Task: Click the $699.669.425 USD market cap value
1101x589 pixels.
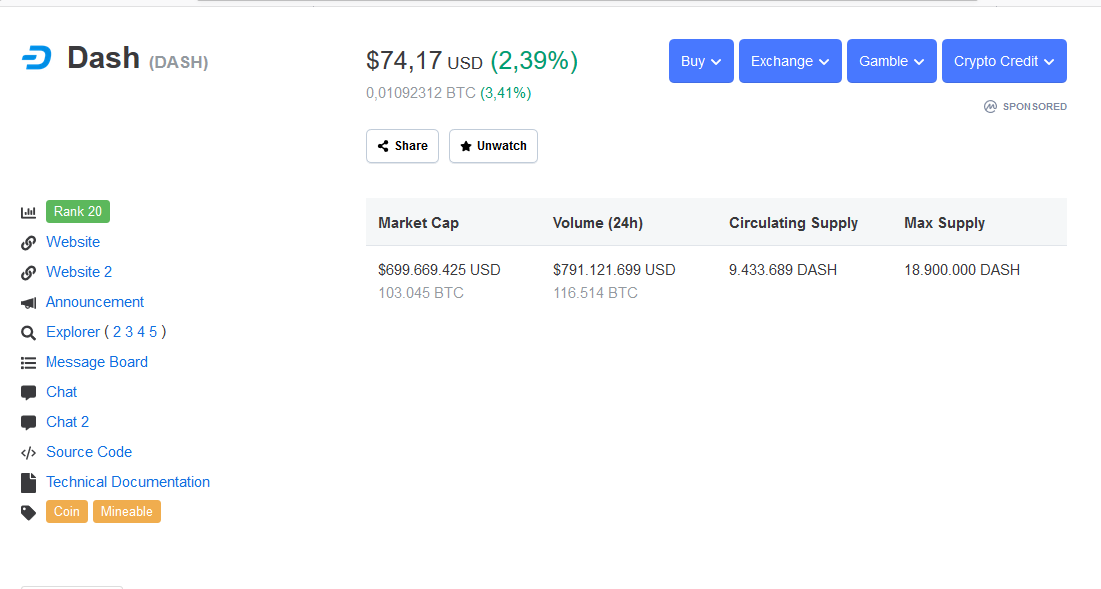Action: tap(440, 270)
